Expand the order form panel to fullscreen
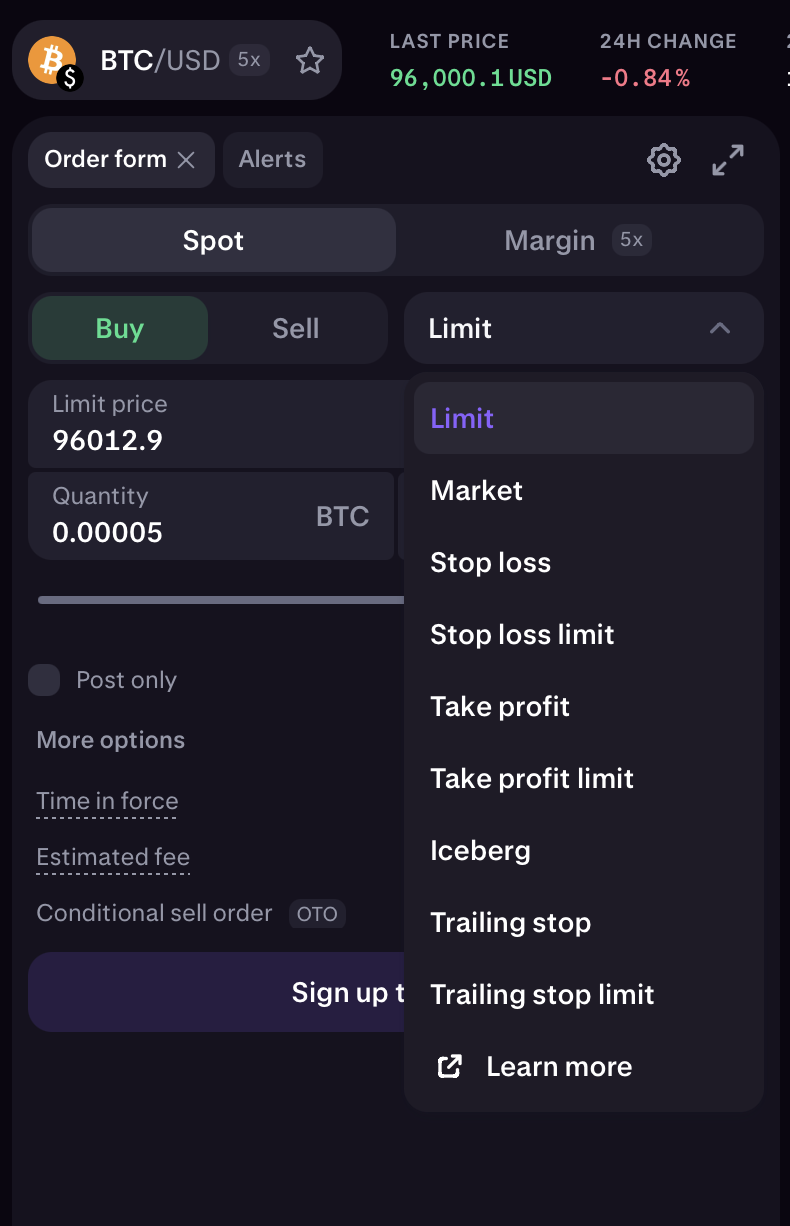The image size is (790, 1226). 728,160
